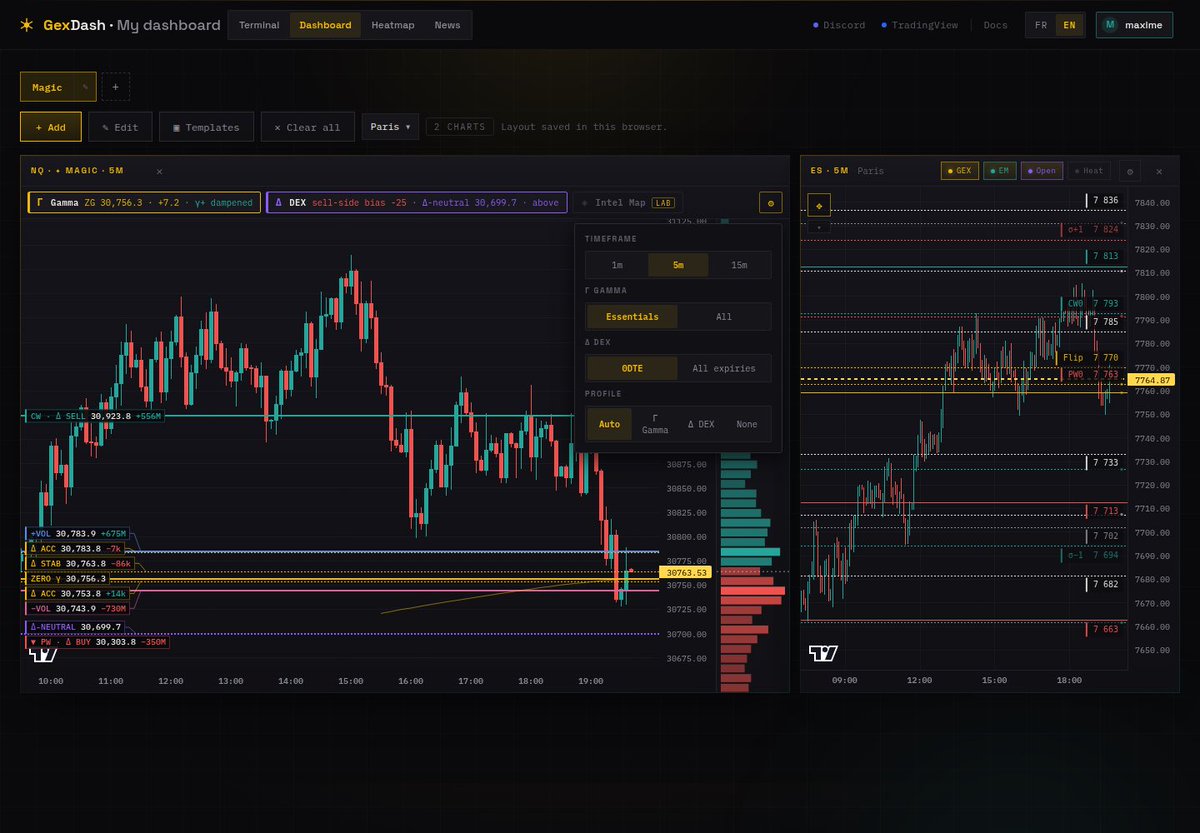The image size is (1200, 833).
Task: Switch language to FR
Action: pyautogui.click(x=1041, y=25)
